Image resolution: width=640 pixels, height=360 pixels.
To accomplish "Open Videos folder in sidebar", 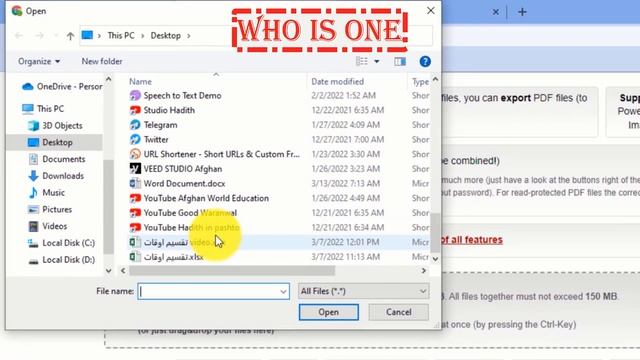I will tap(47, 226).
